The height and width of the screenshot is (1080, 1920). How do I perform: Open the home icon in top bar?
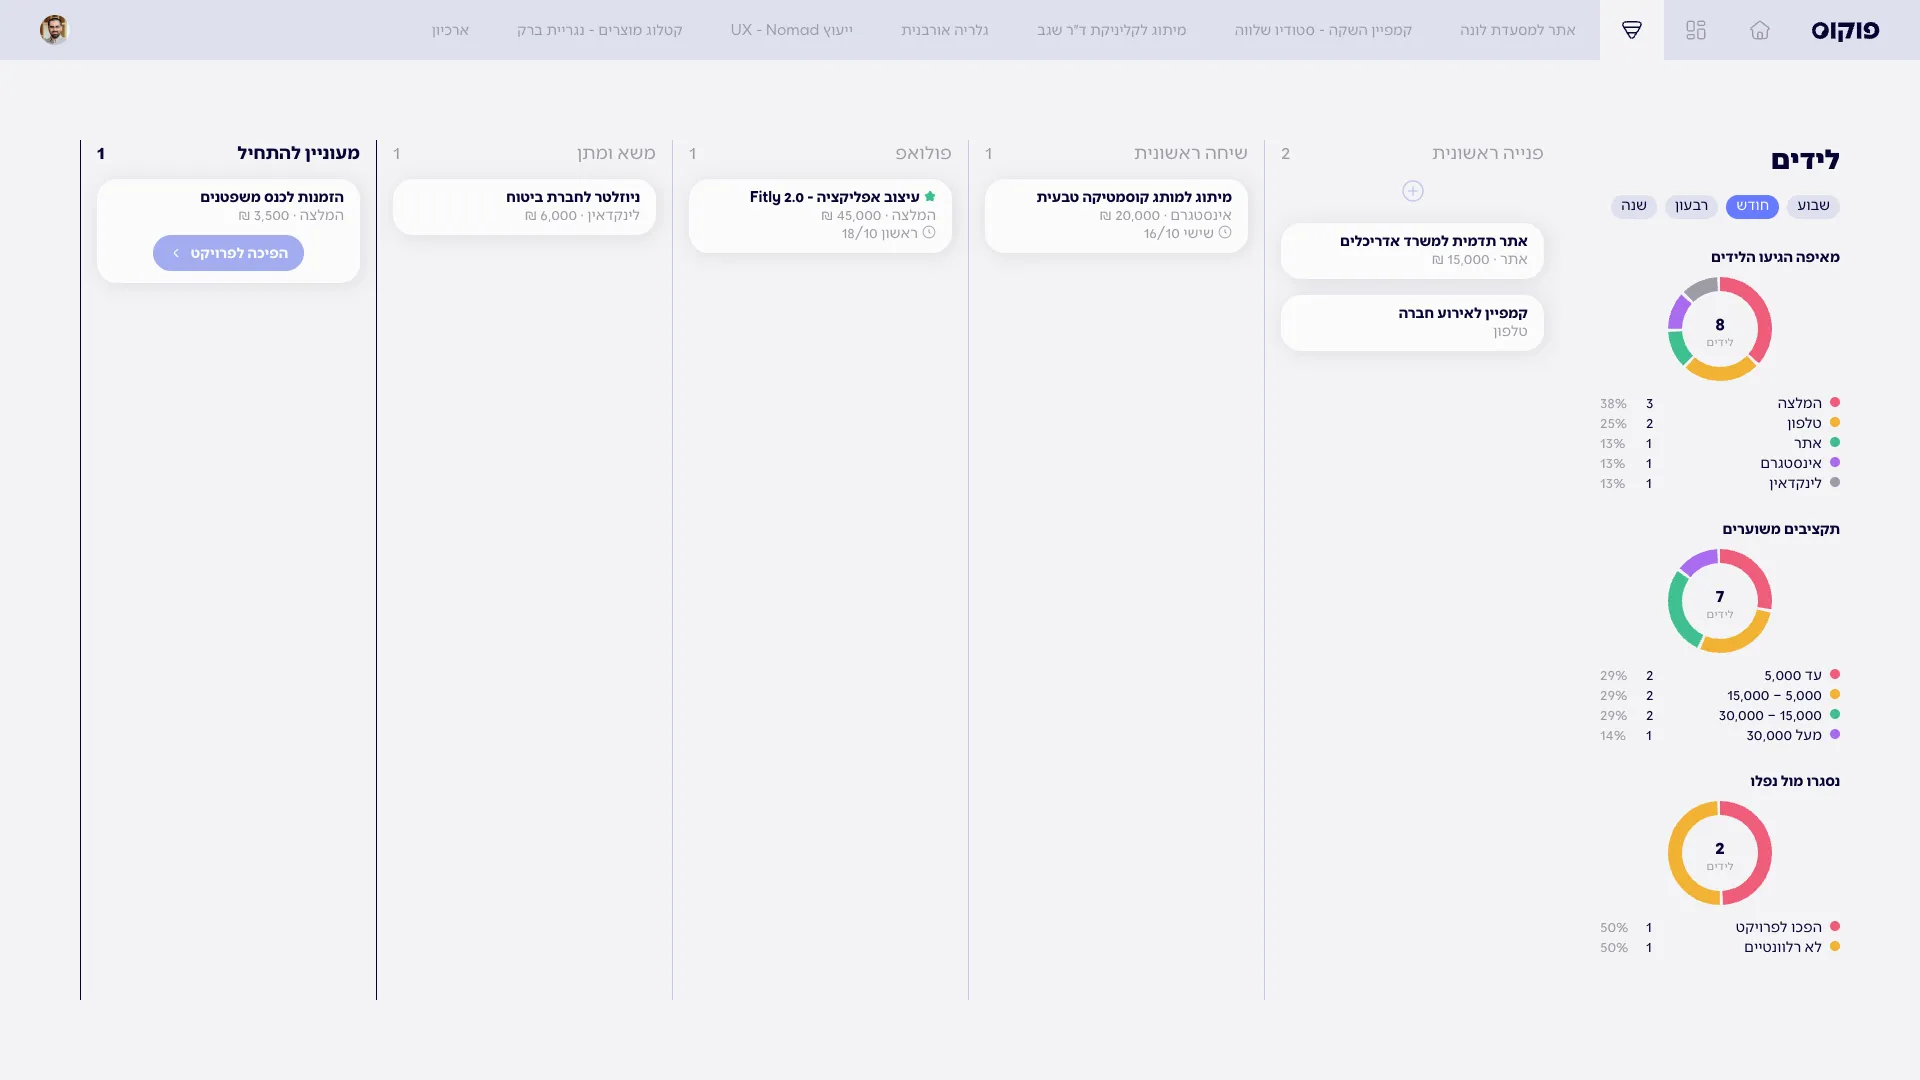tap(1759, 30)
